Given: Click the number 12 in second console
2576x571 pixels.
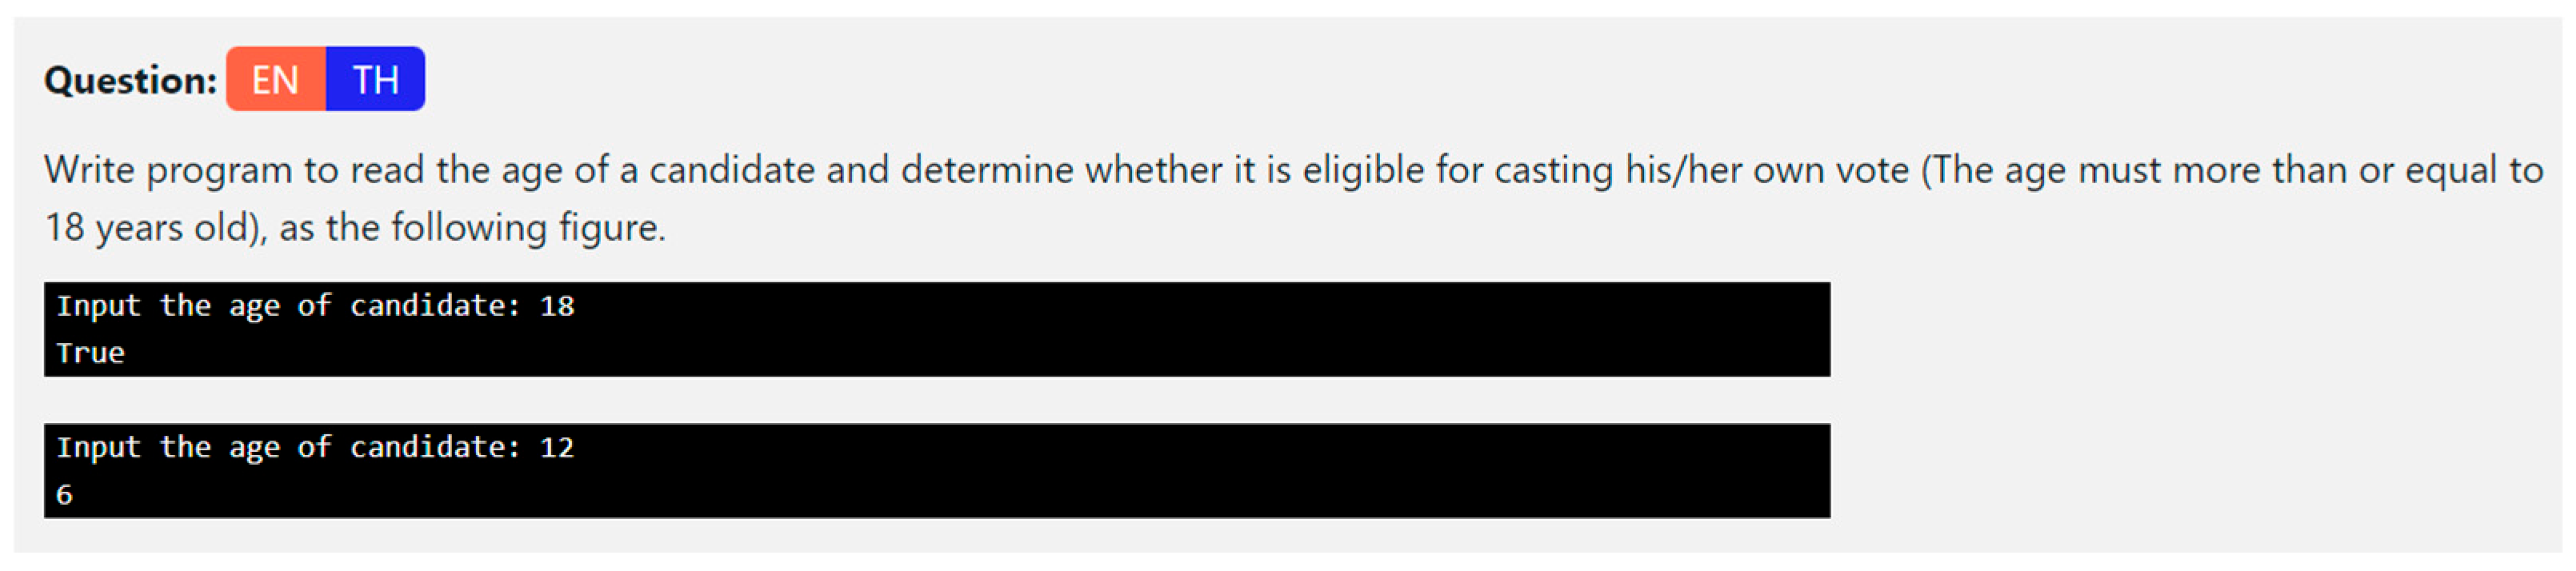Looking at the screenshot, I should (557, 447).
